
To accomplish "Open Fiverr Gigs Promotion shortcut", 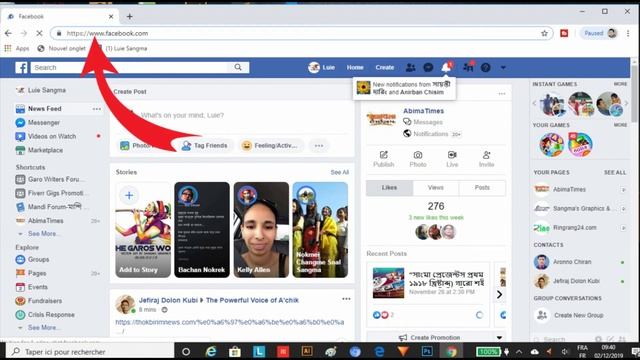I will click(50, 193).
